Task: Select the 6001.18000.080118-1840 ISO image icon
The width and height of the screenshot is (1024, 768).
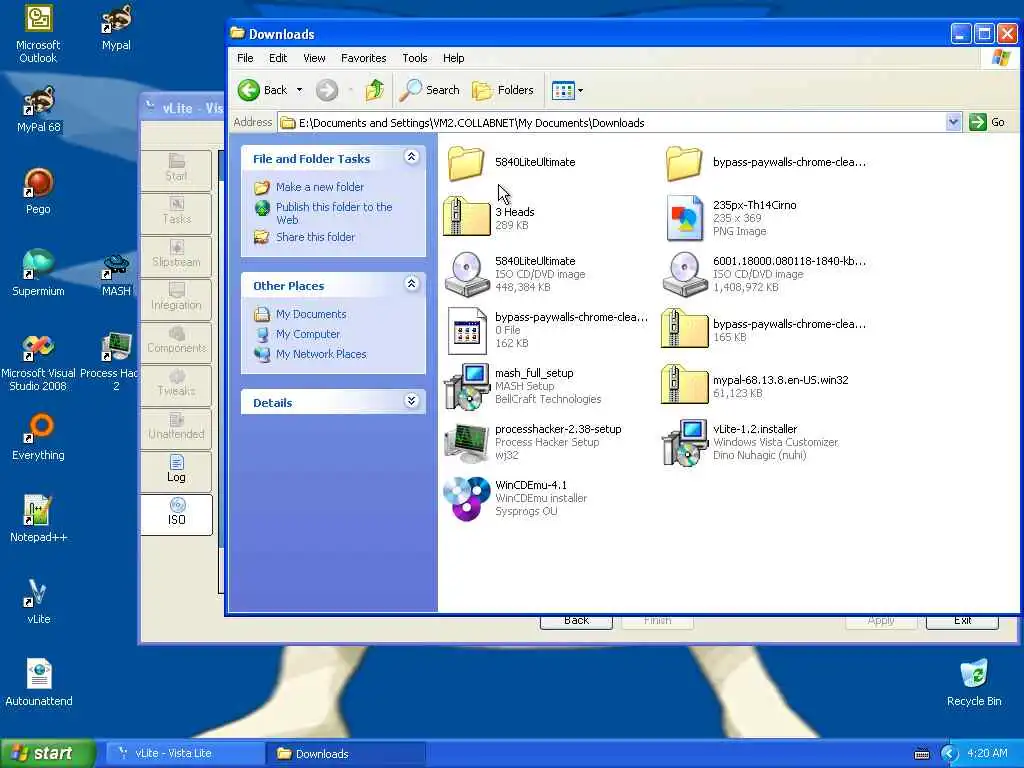Action: [x=684, y=274]
